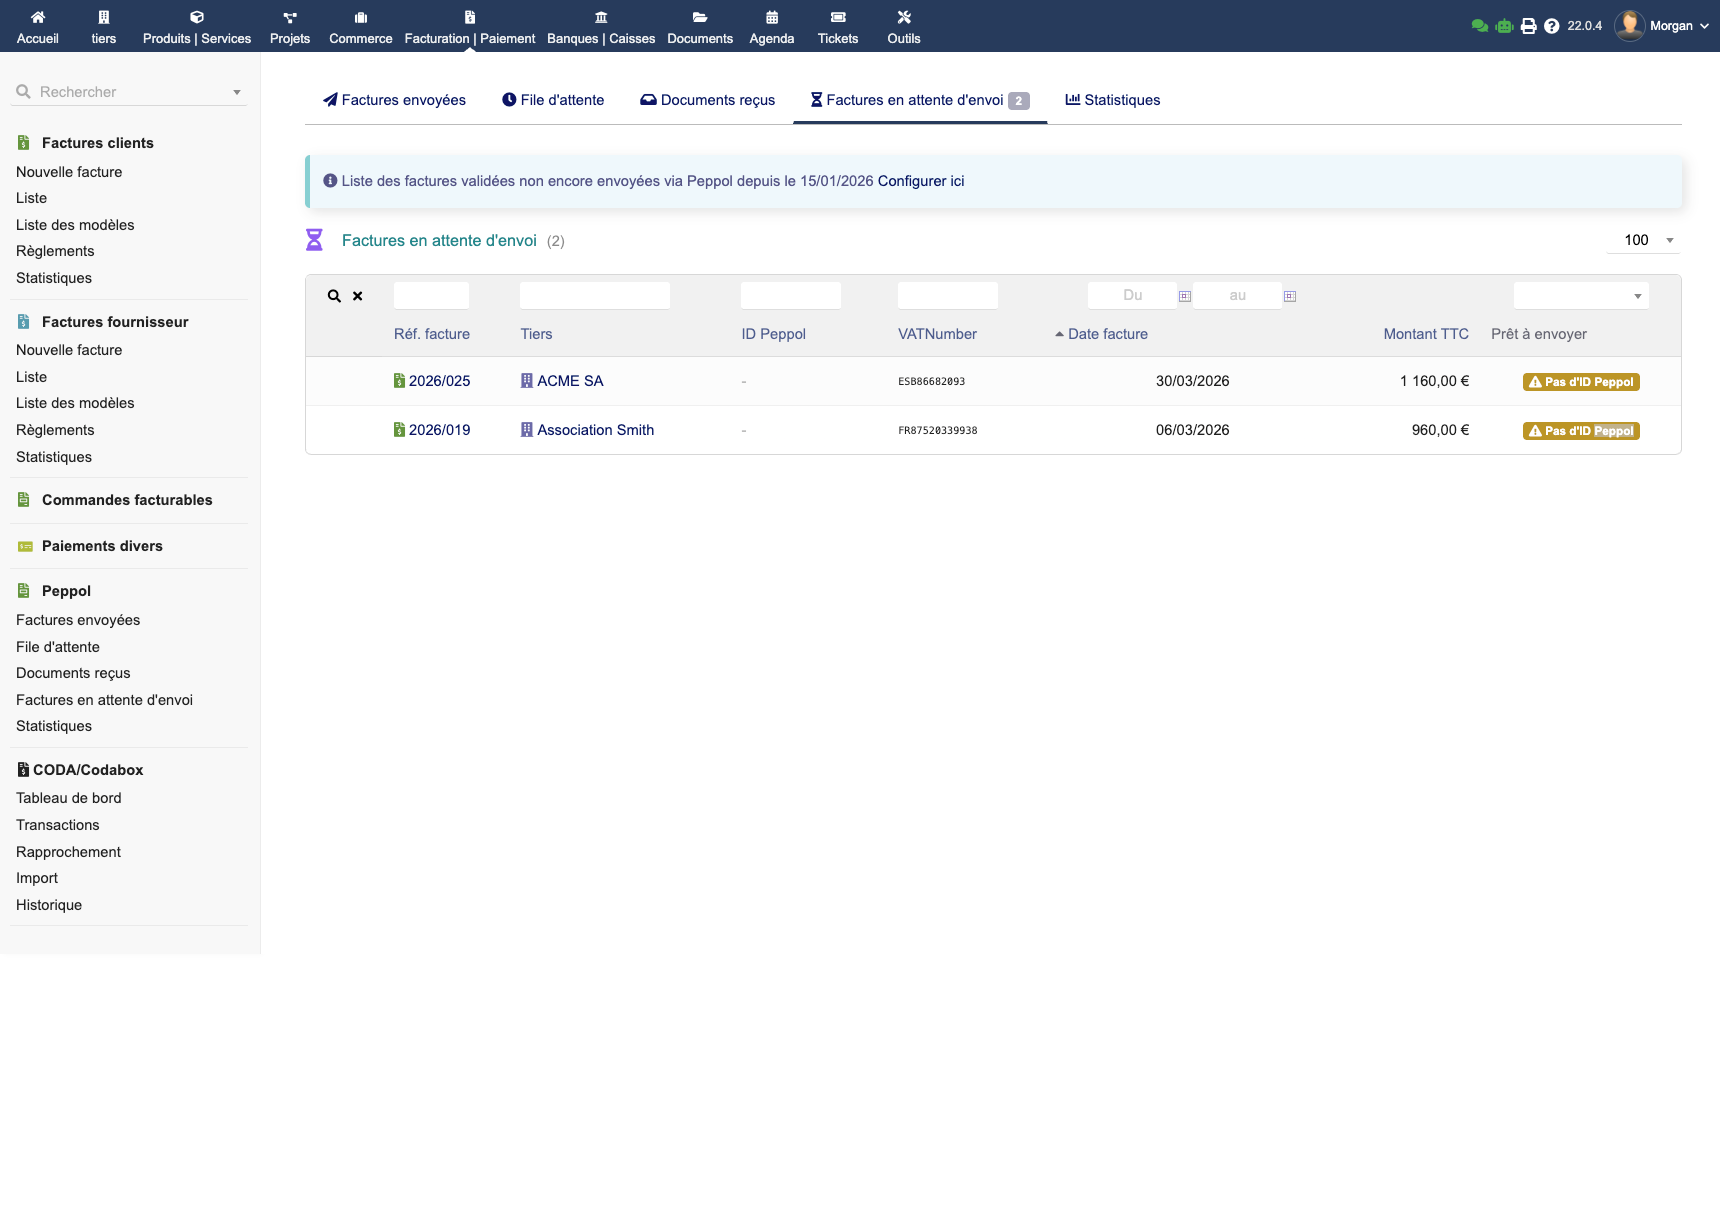The width and height of the screenshot is (1720, 1219).
Task: Open invoice 2026/025
Action: click(x=439, y=381)
